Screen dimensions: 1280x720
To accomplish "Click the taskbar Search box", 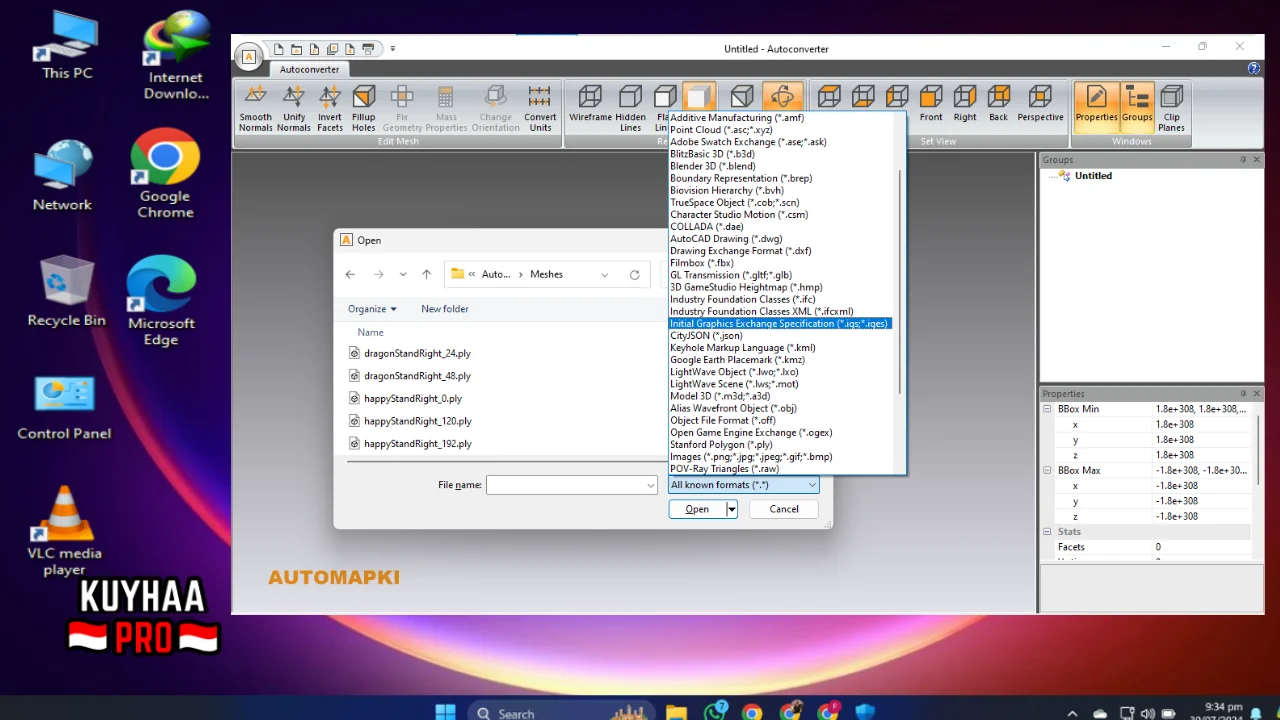I will click(559, 713).
